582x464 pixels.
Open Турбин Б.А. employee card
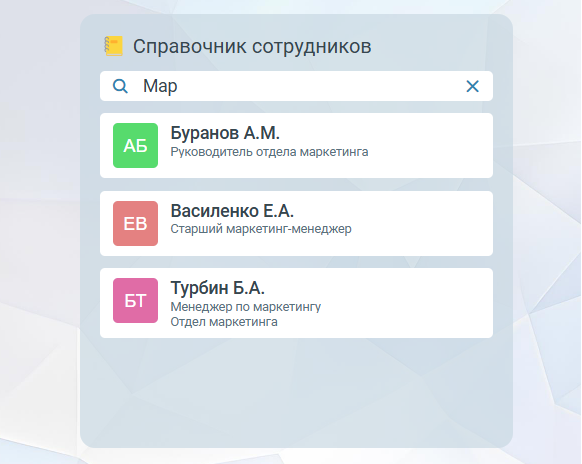296,303
